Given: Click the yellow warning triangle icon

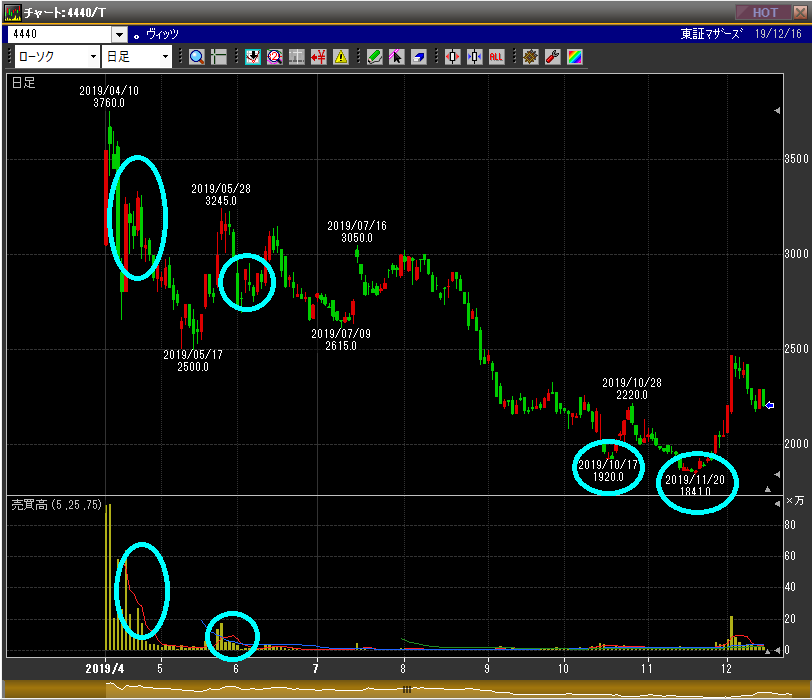Looking at the screenshot, I should click(x=341, y=57).
